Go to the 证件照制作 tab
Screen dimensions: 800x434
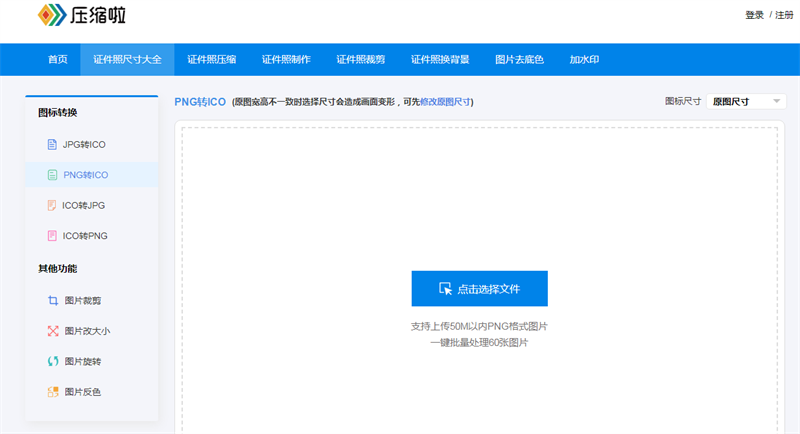286,60
